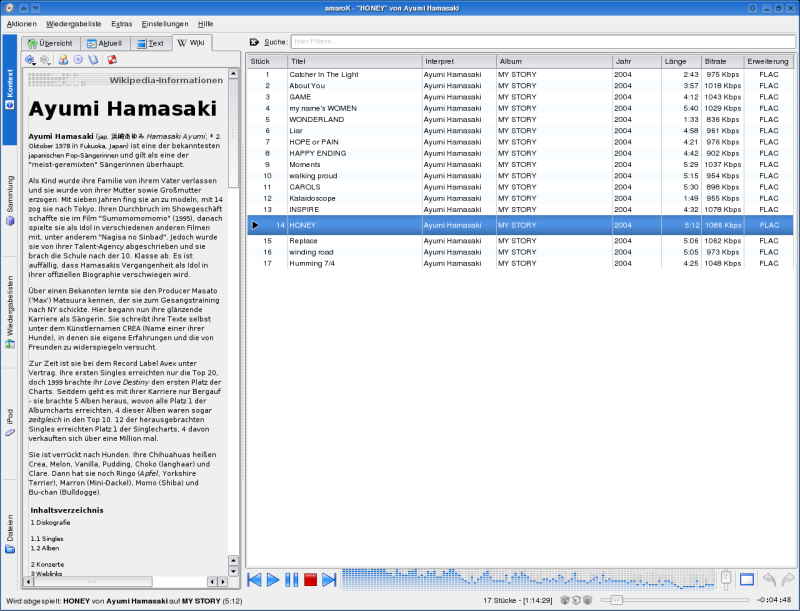Screen dimensions: 800x611
Task: Click the Wiki pane scroll-left arrow at far left
Action: [28, 581]
